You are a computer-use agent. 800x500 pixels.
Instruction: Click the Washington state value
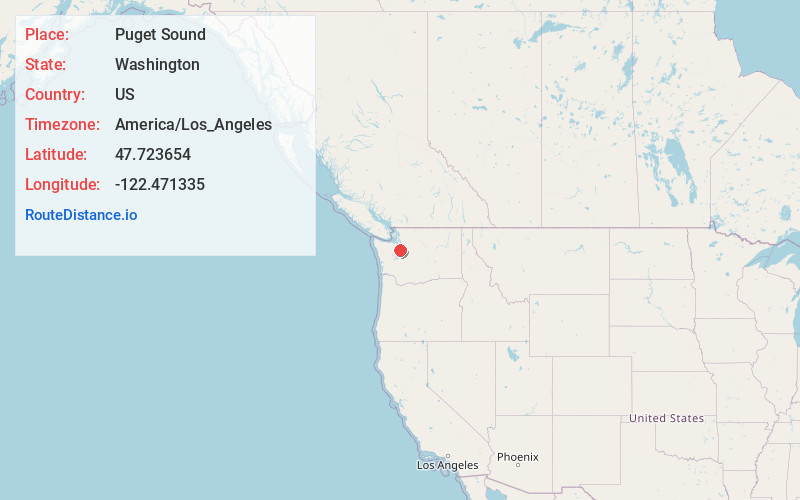[x=157, y=64]
